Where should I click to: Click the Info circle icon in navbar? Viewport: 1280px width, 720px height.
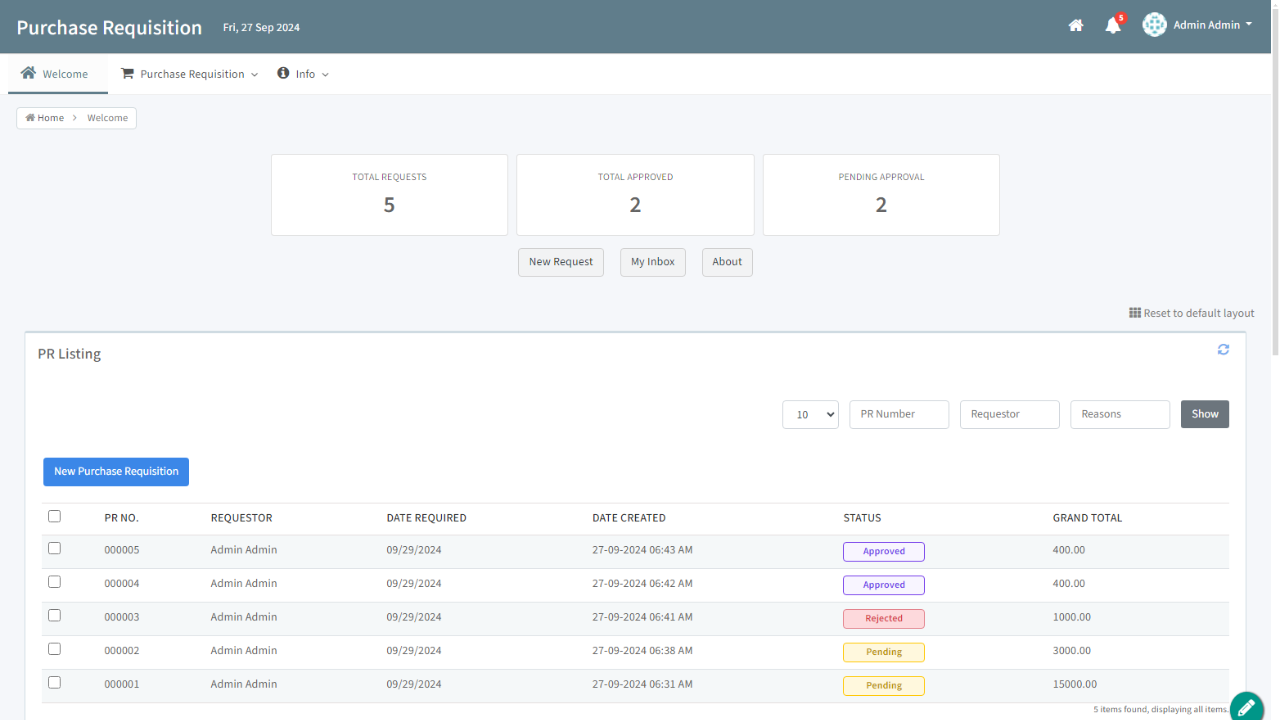coord(283,74)
